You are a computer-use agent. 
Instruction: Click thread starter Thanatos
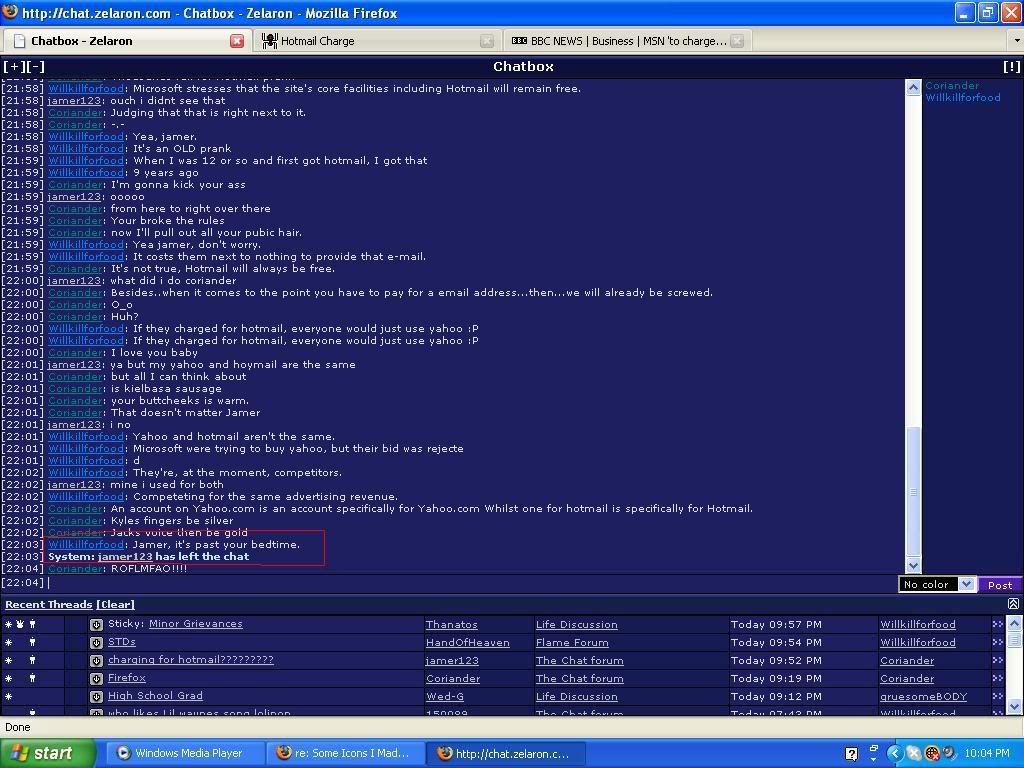pos(451,625)
